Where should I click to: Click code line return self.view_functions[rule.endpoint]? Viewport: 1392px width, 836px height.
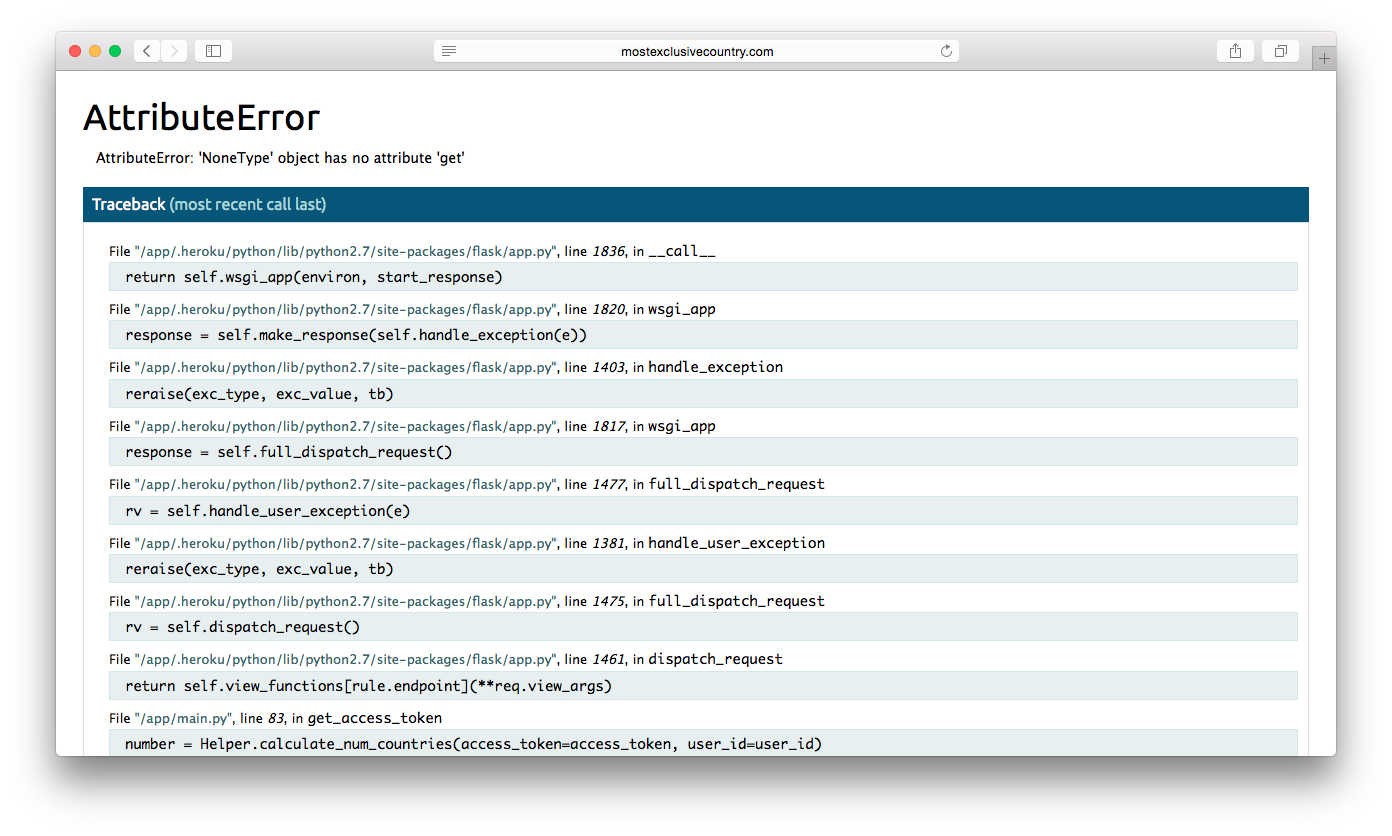tap(703, 685)
